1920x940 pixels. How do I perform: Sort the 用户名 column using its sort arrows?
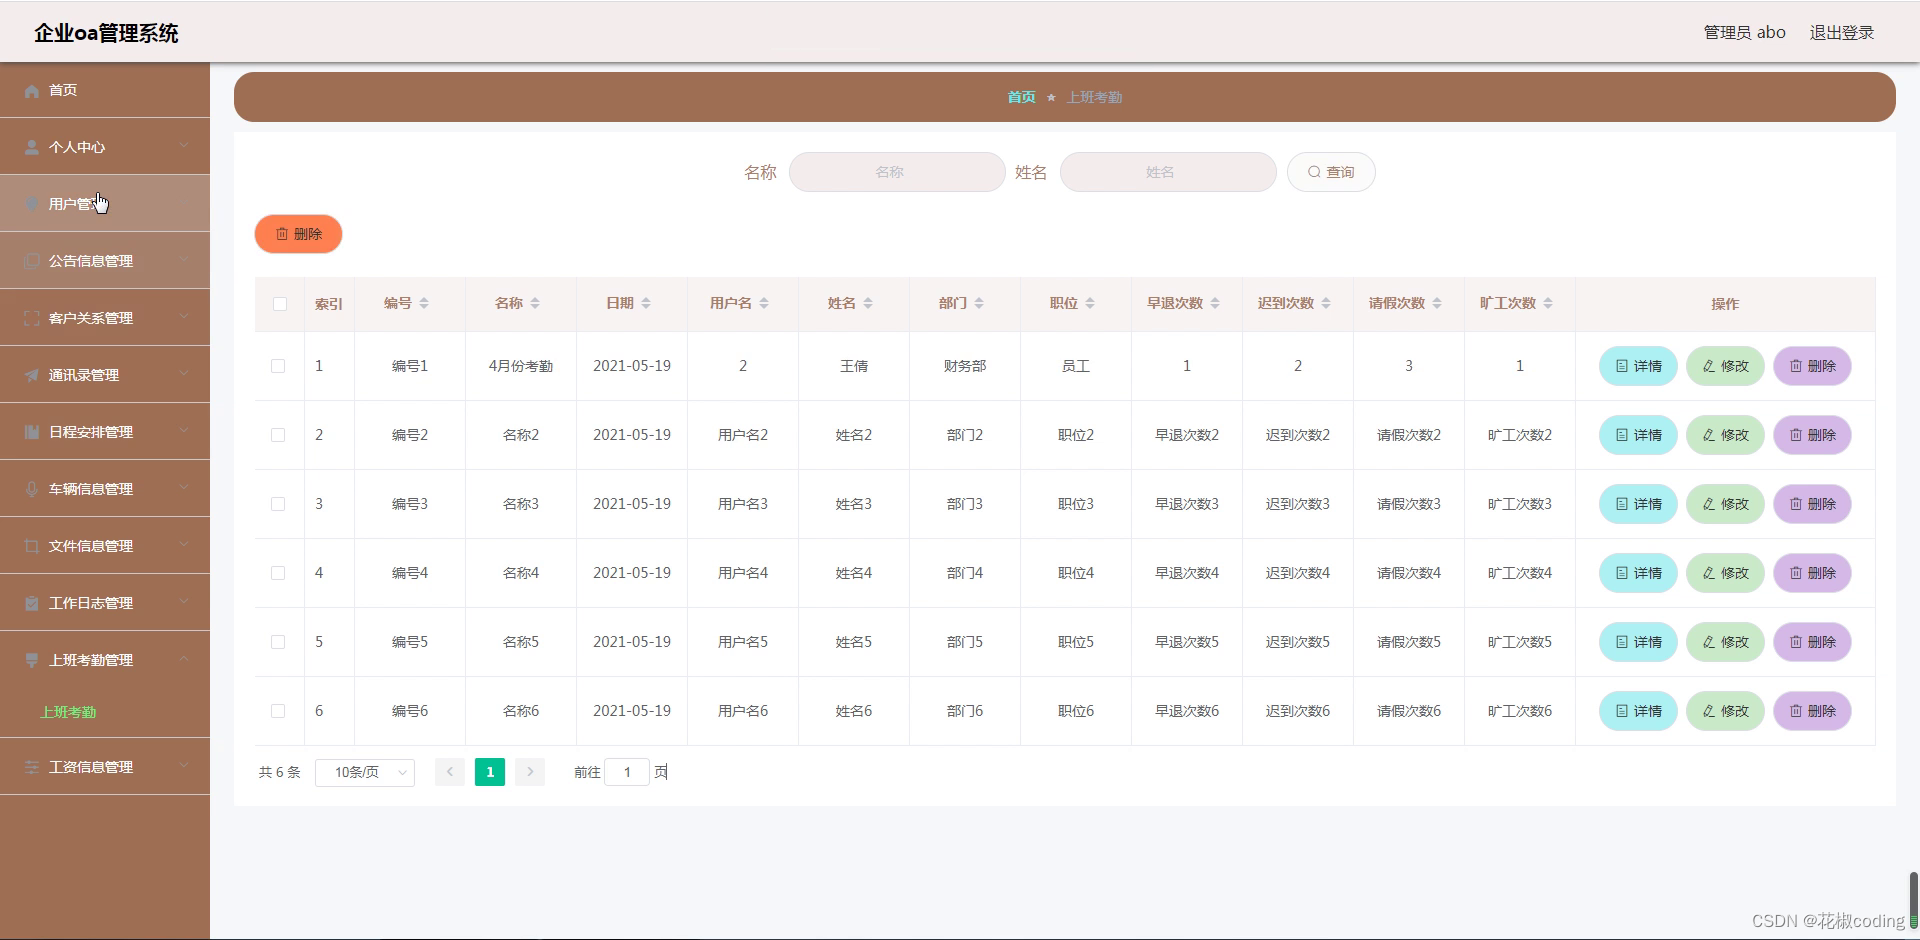click(x=764, y=304)
